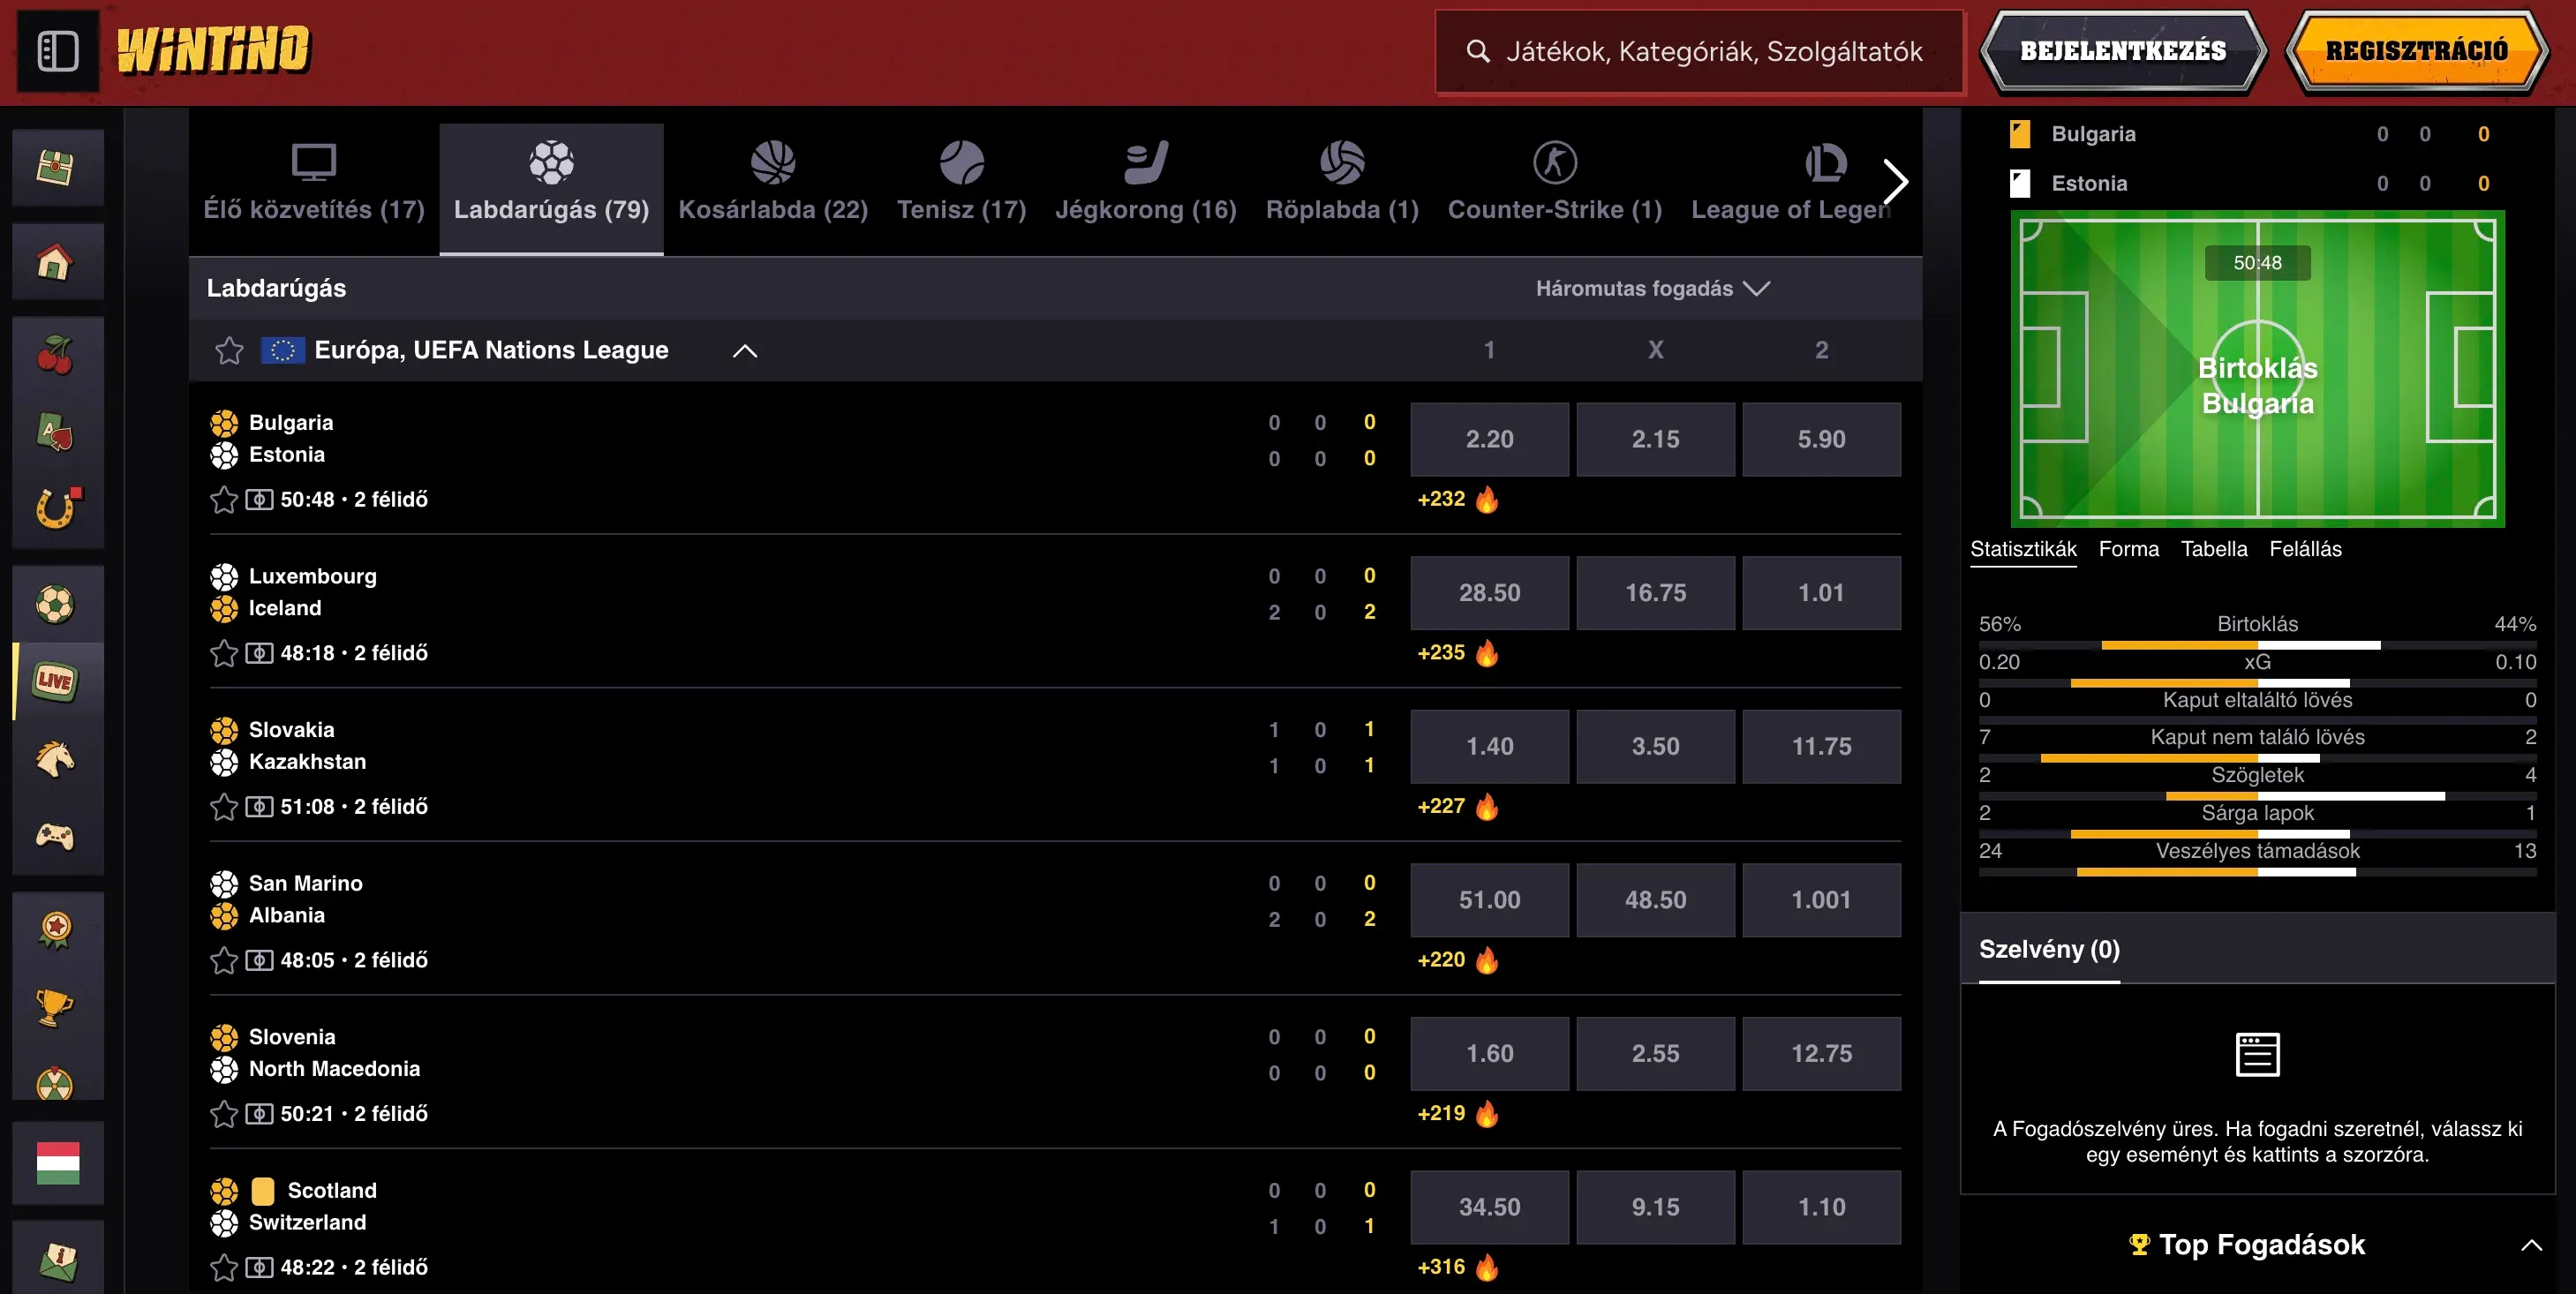
Task: Select the Tenisz (17) tab
Action: point(962,189)
